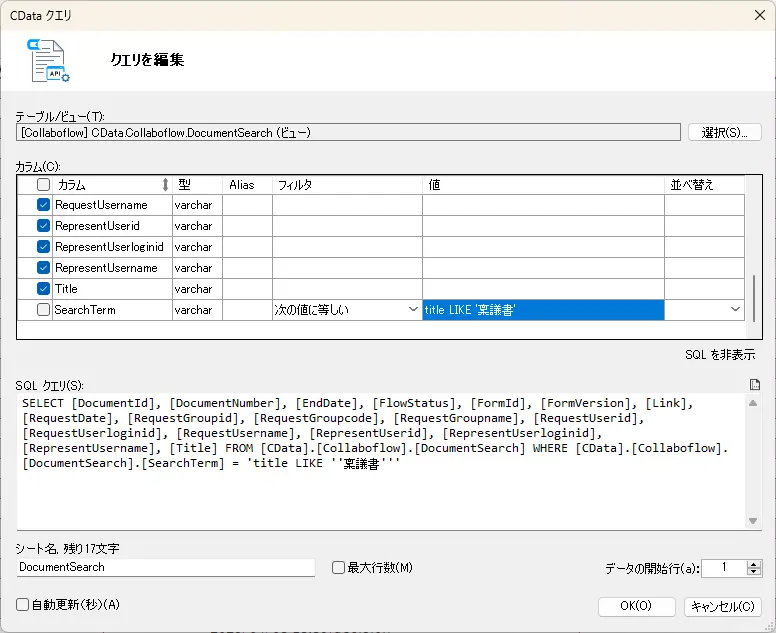Toggle the select-all columns header checkbox
The height and width of the screenshot is (633, 776).
coord(44,185)
